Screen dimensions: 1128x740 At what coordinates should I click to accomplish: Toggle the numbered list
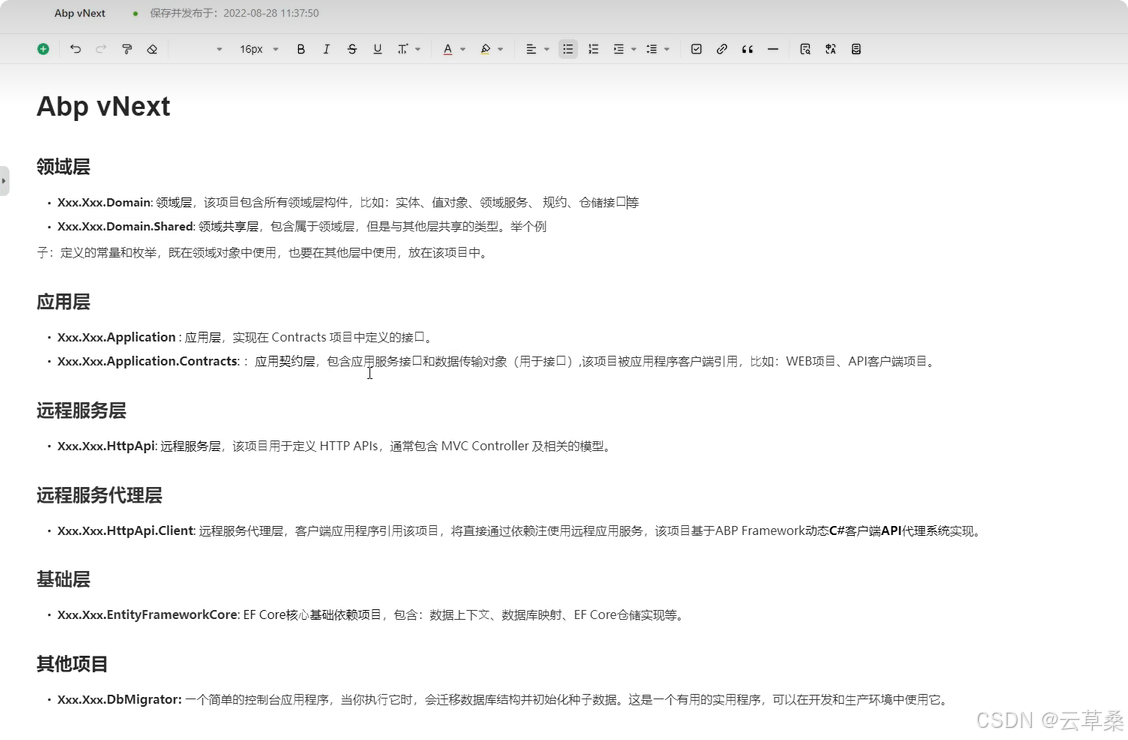coord(593,49)
